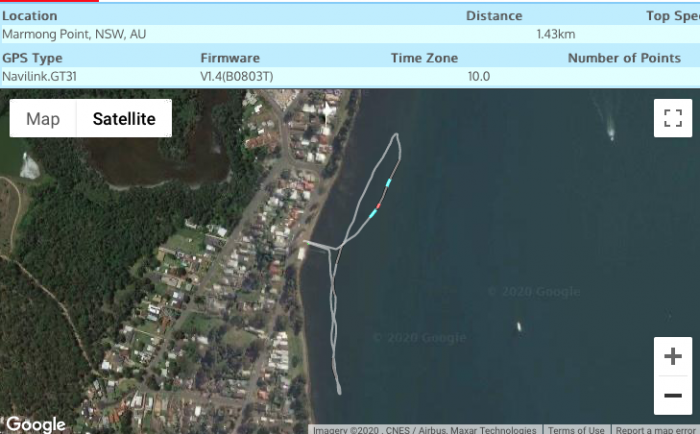Click the Location column header
The height and width of the screenshot is (434, 700).
pyautogui.click(x=30, y=16)
